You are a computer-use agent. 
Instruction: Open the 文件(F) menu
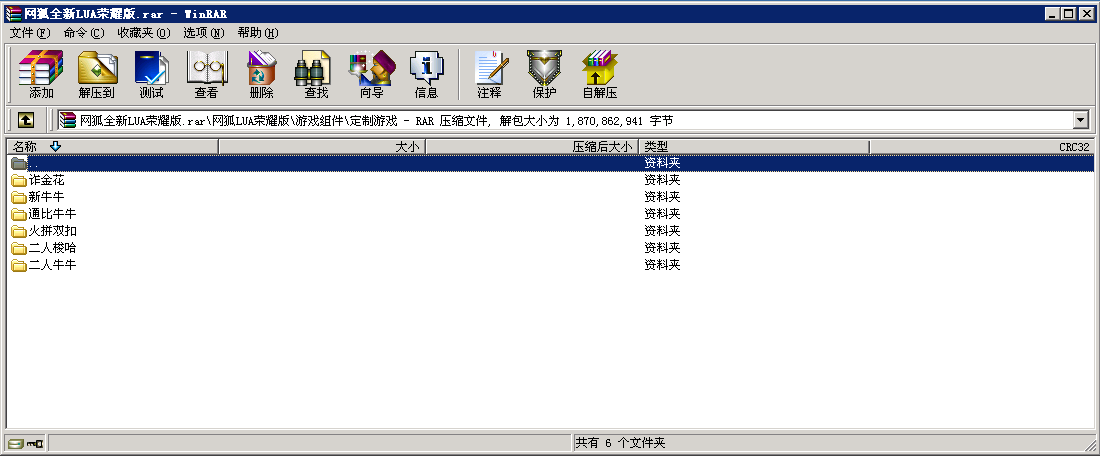pyautogui.click(x=29, y=32)
